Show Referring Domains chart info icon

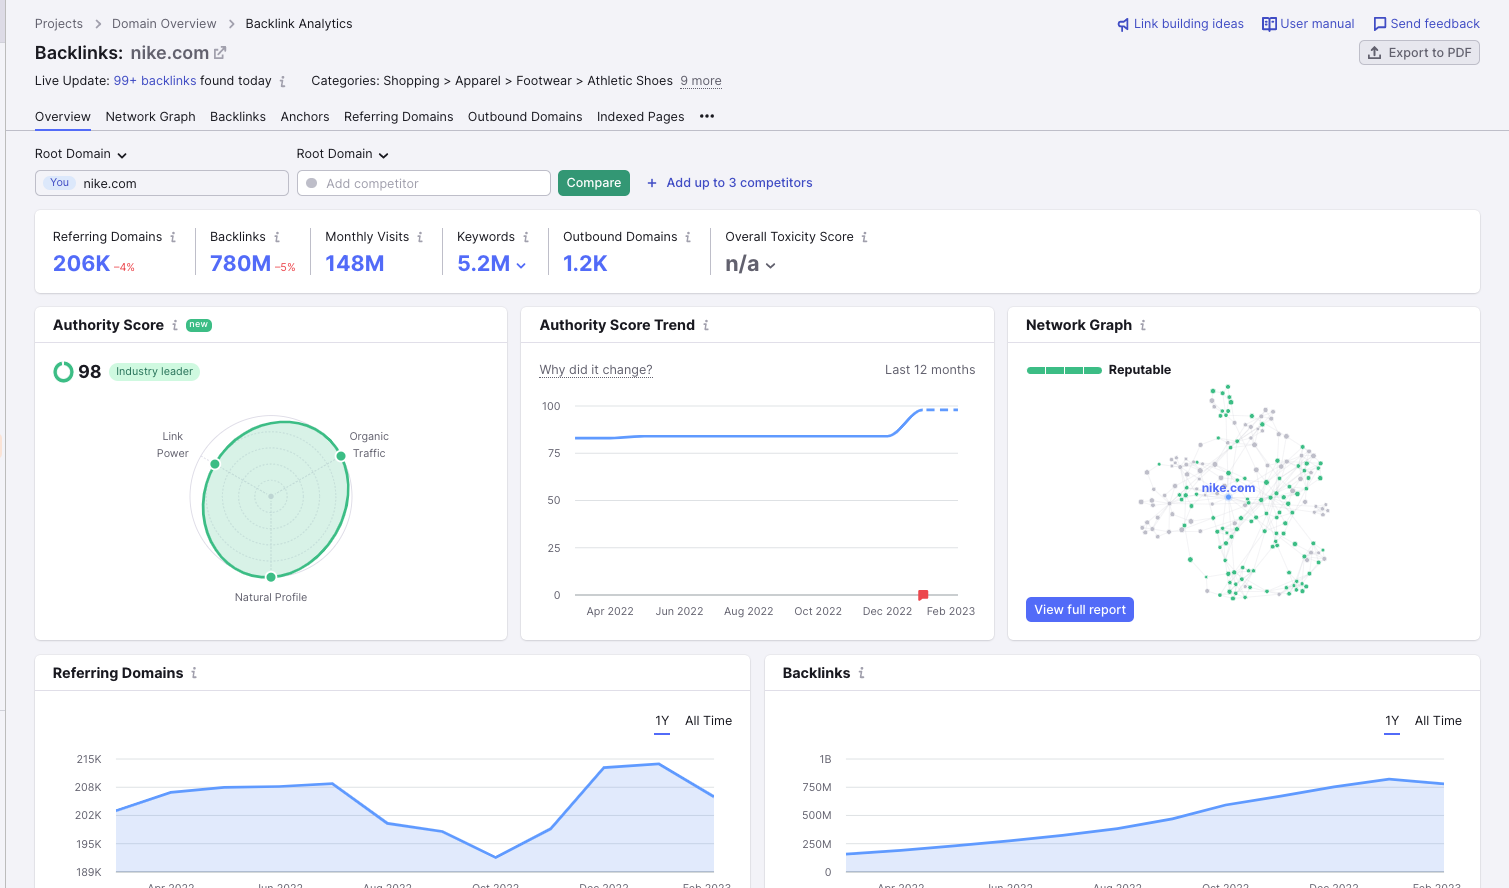pos(194,673)
